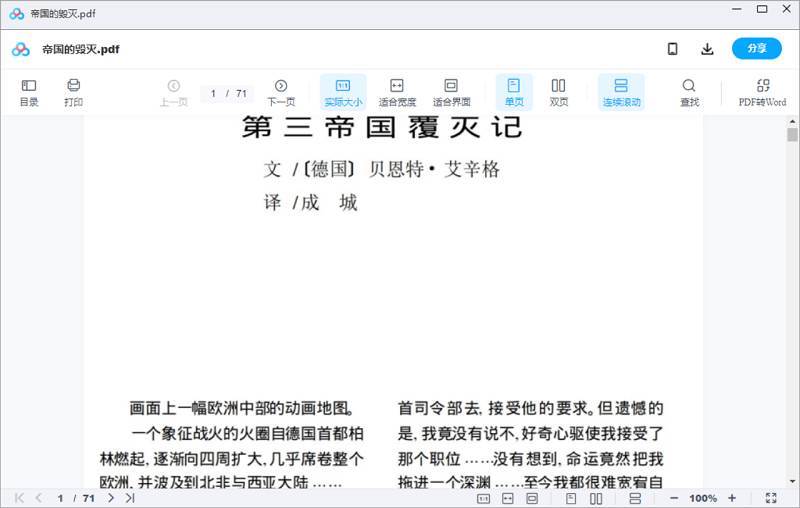
Task: Click the 分享 share button
Action: click(757, 49)
